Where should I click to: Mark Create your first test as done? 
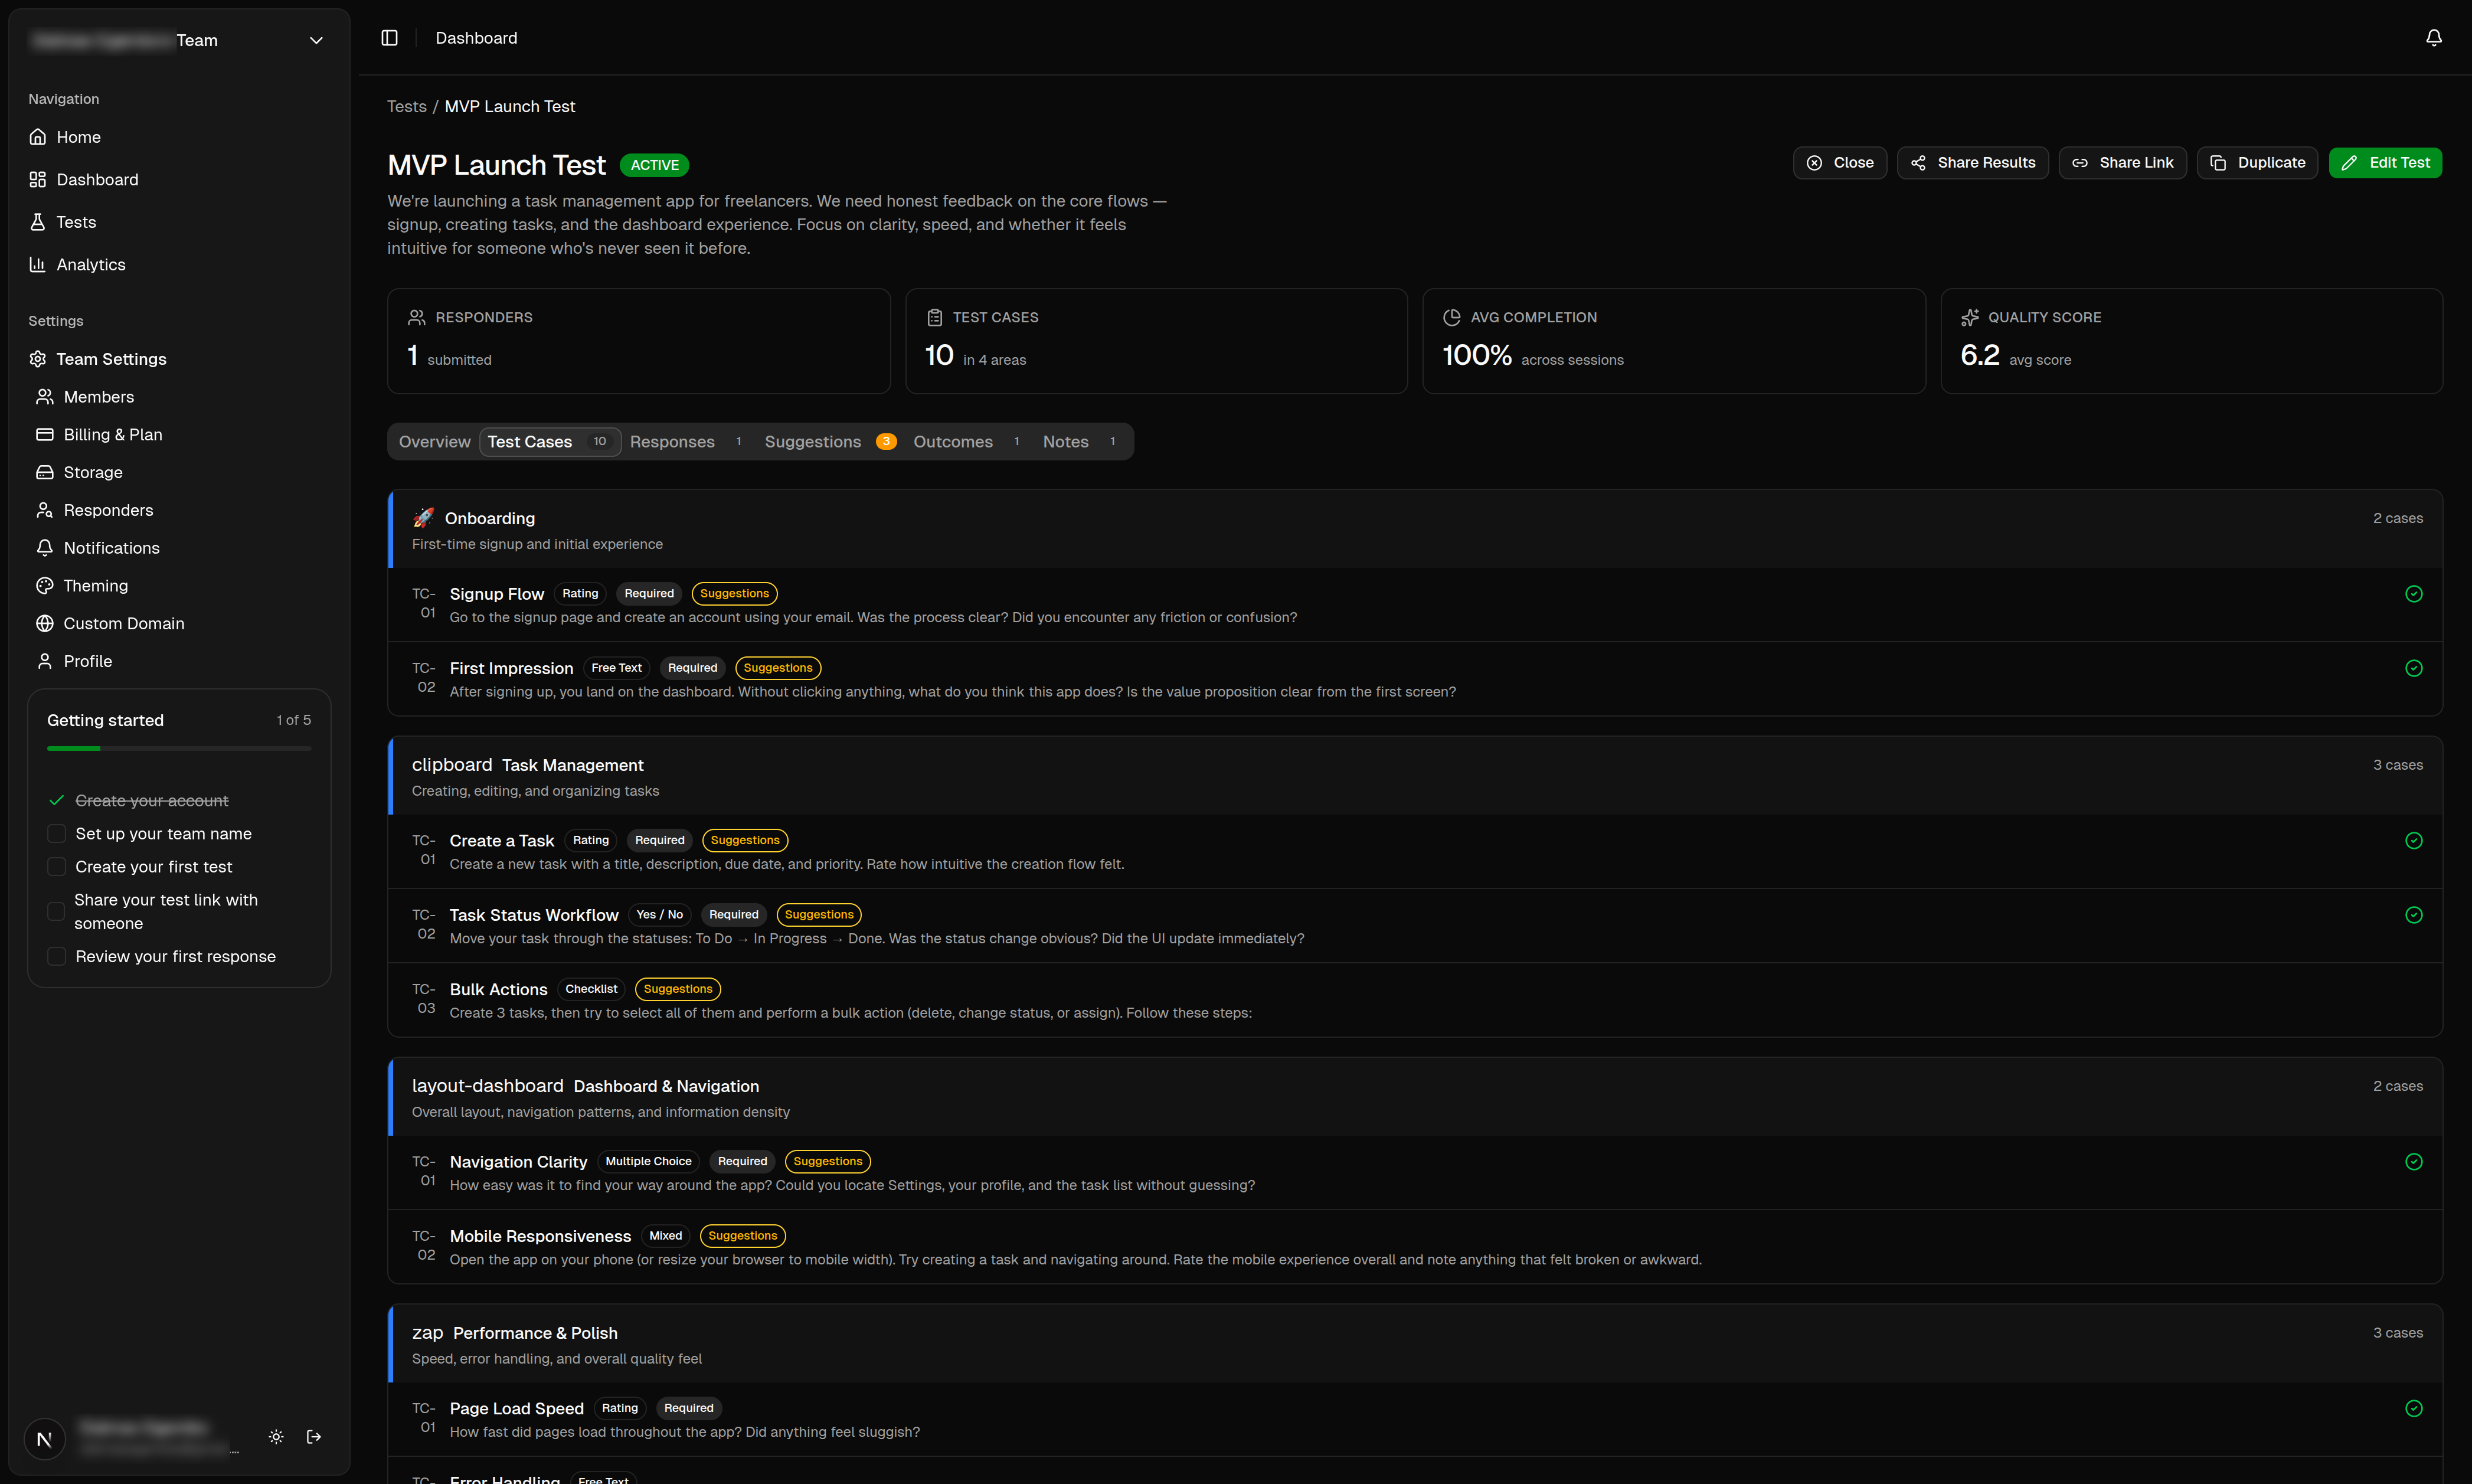(x=56, y=867)
